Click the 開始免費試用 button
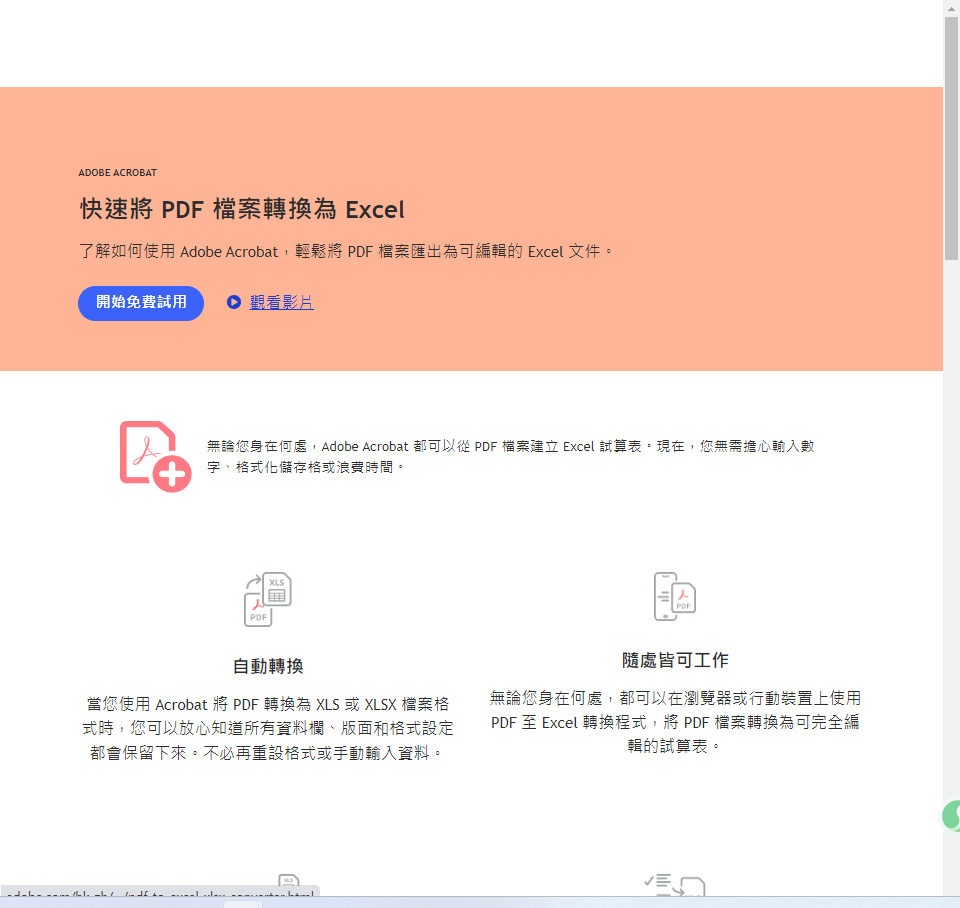 coord(141,303)
